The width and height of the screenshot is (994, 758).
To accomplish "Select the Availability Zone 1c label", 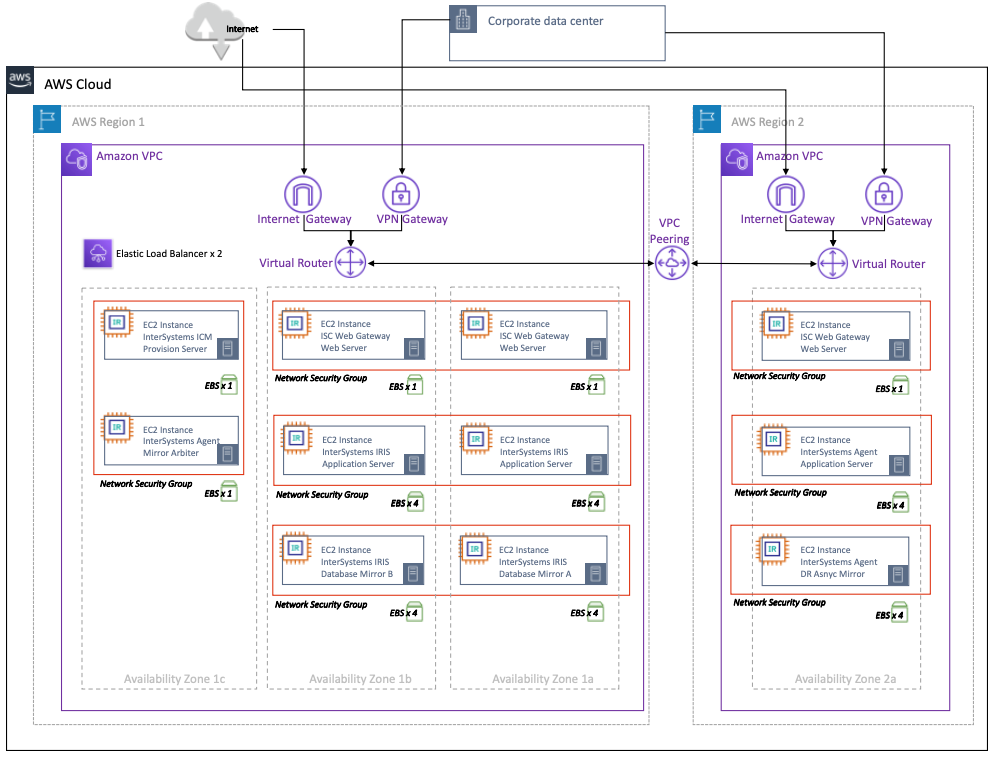I will [x=174, y=679].
